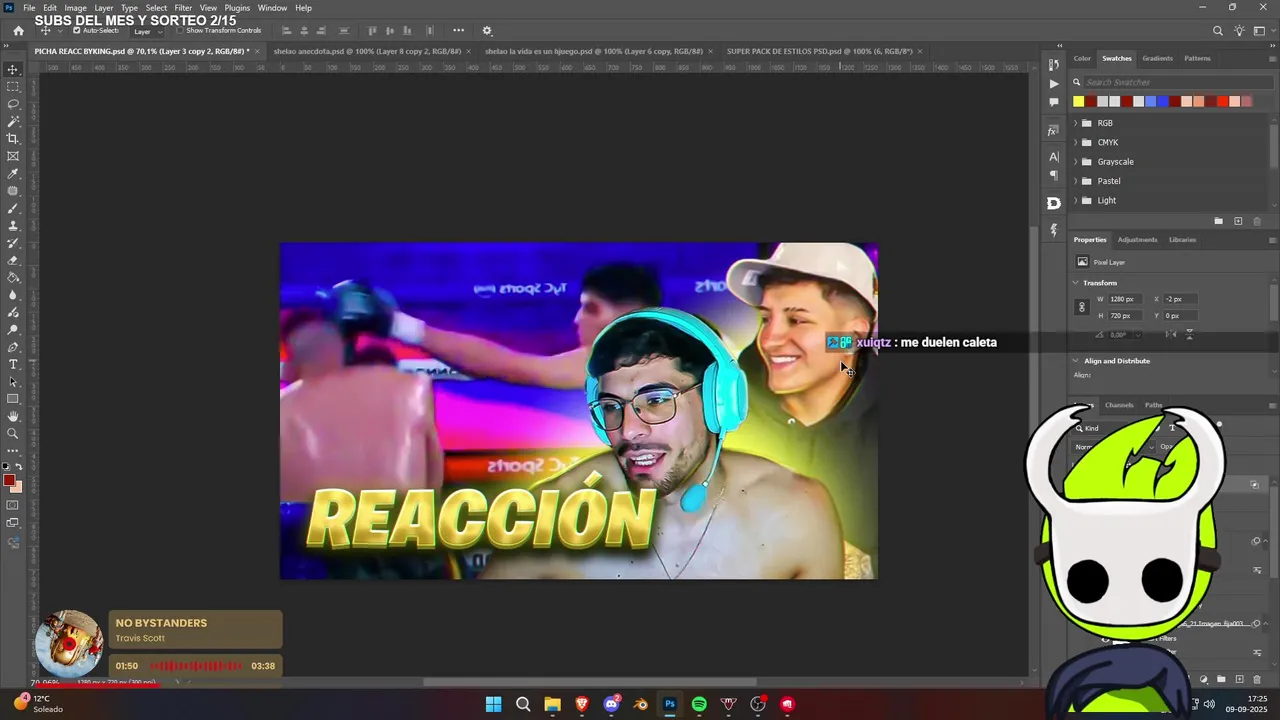Select the Clone Stamp tool
The width and height of the screenshot is (1280, 720).
[13, 226]
